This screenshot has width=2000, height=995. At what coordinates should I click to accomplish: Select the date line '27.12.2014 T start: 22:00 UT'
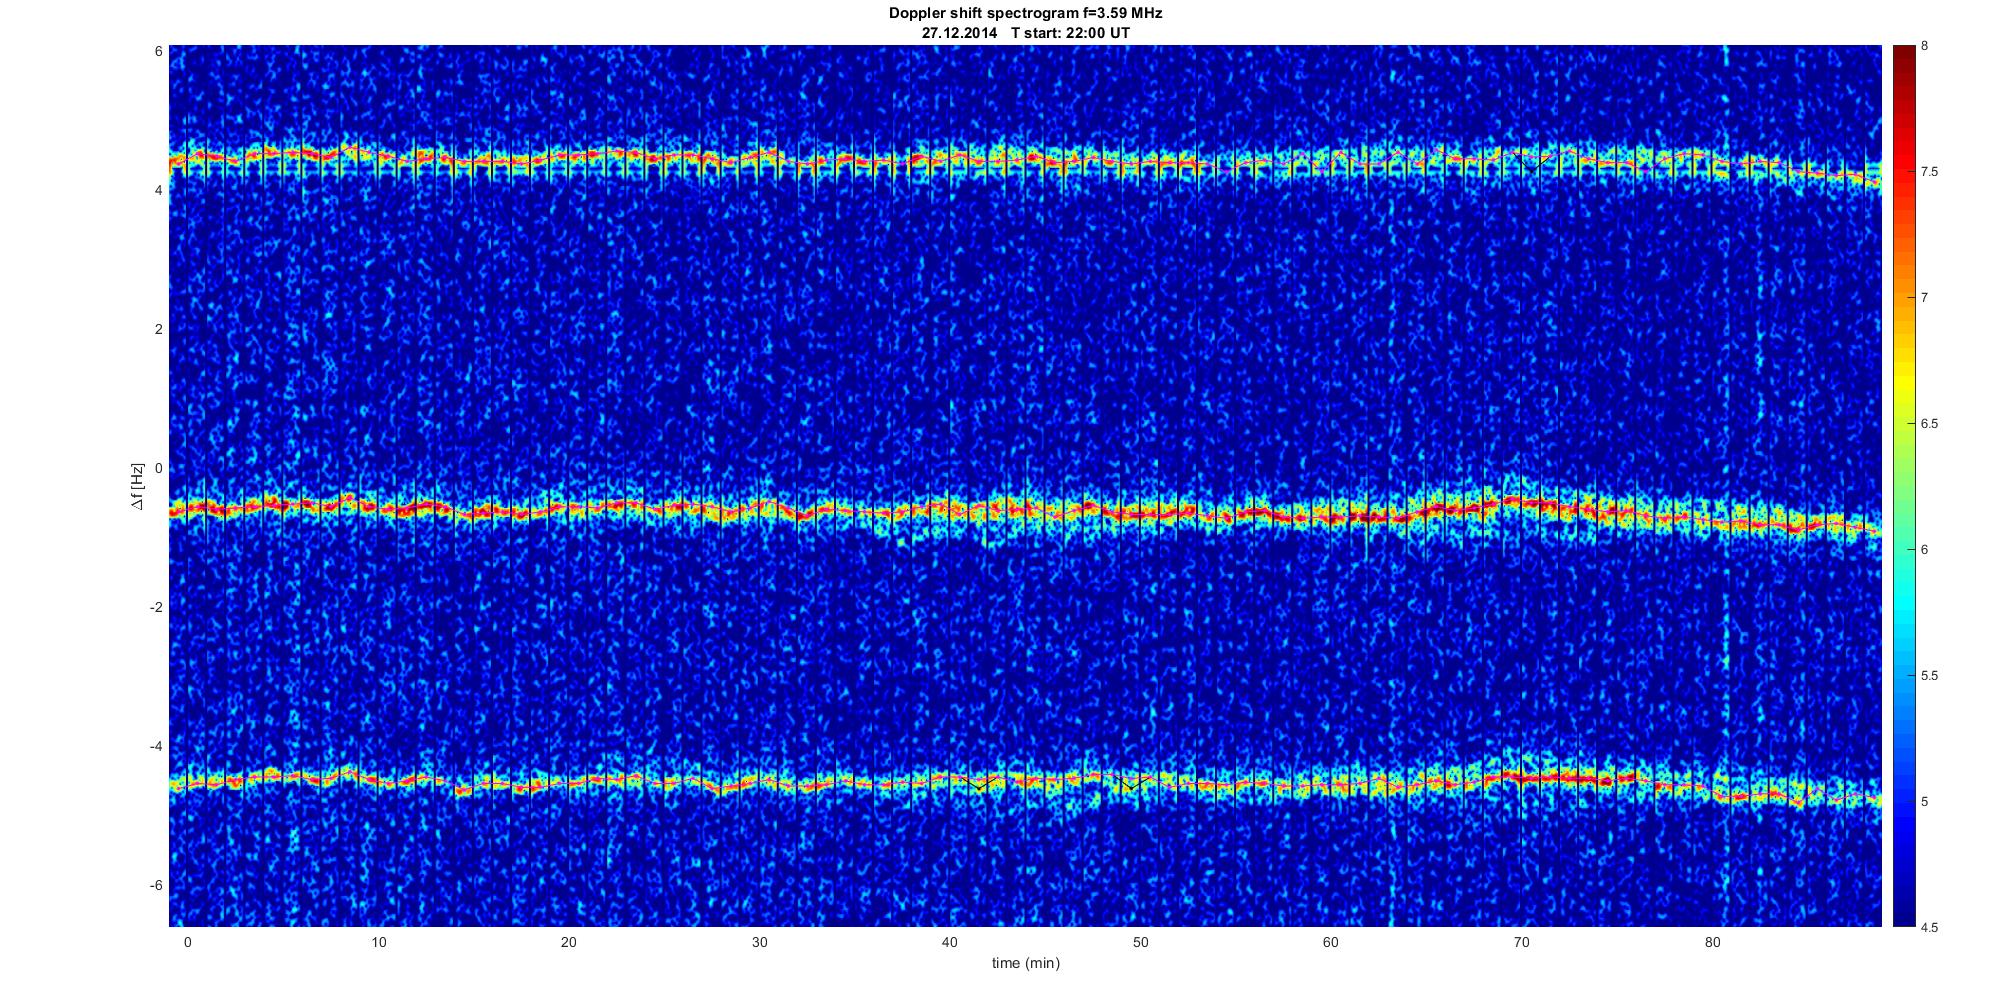pos(1026,33)
